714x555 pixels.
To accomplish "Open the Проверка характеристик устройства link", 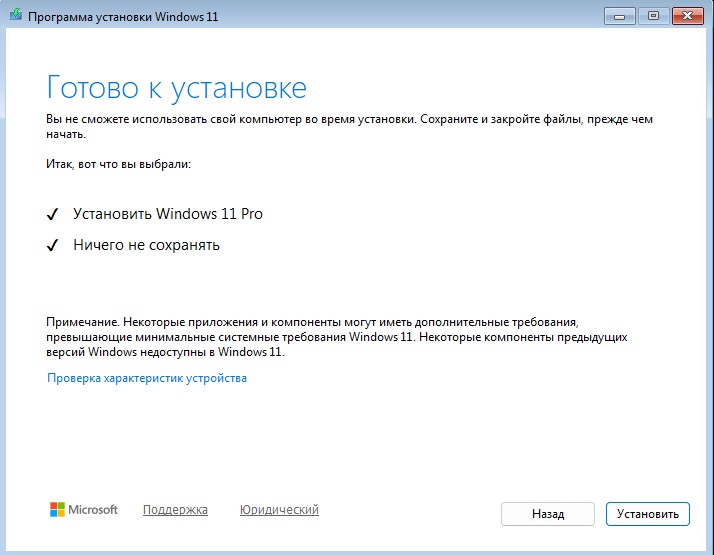I will (147, 378).
